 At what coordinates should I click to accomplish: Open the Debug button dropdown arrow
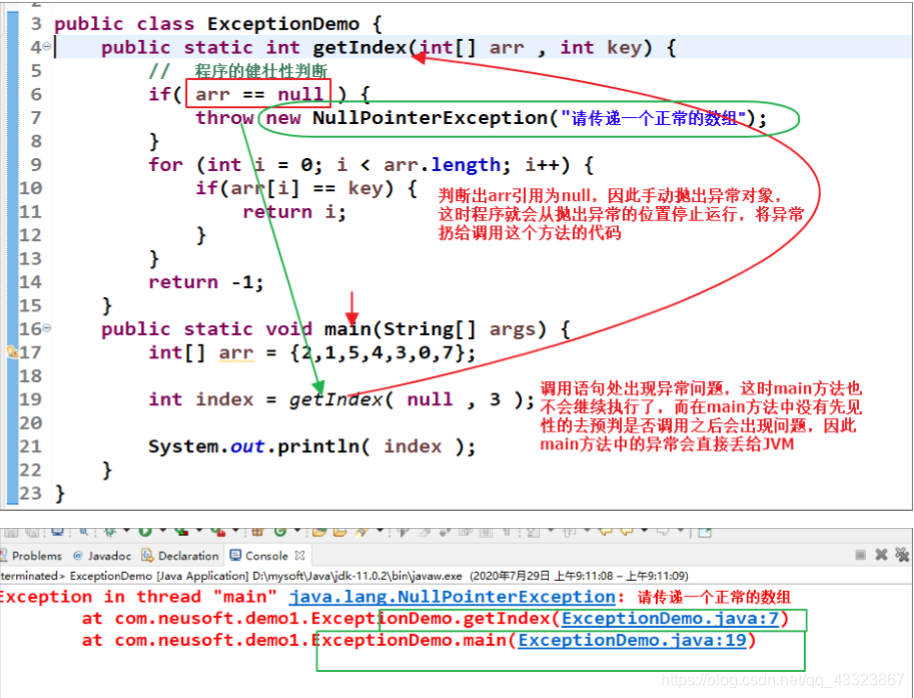pyautogui.click(x=126, y=530)
